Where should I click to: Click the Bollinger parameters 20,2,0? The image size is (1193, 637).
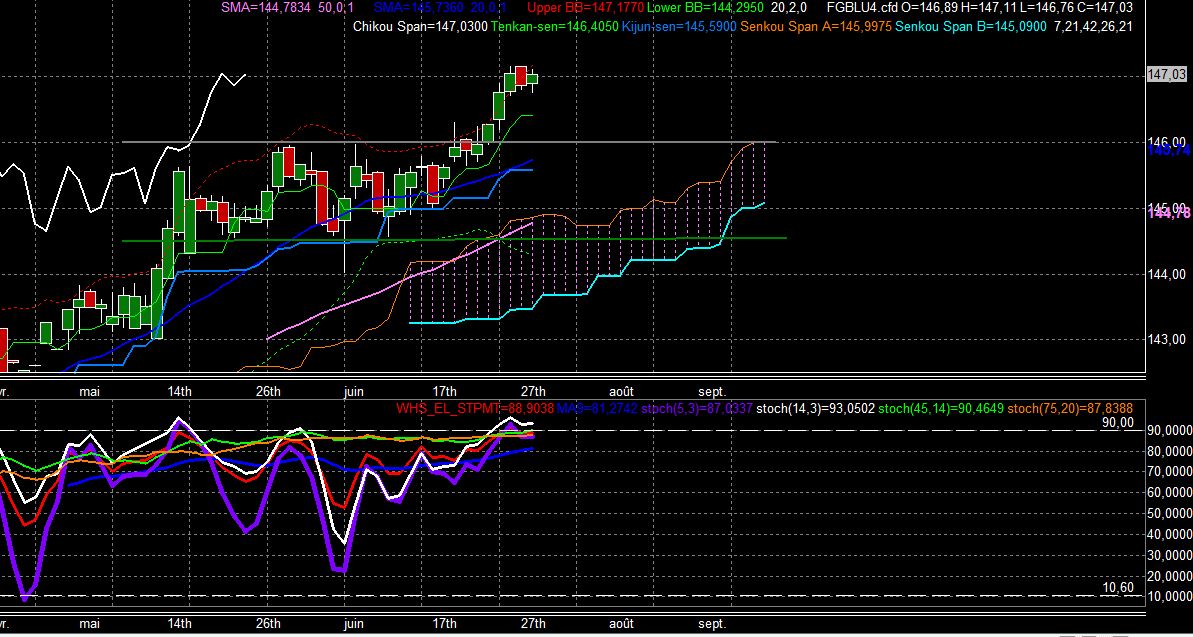point(790,8)
